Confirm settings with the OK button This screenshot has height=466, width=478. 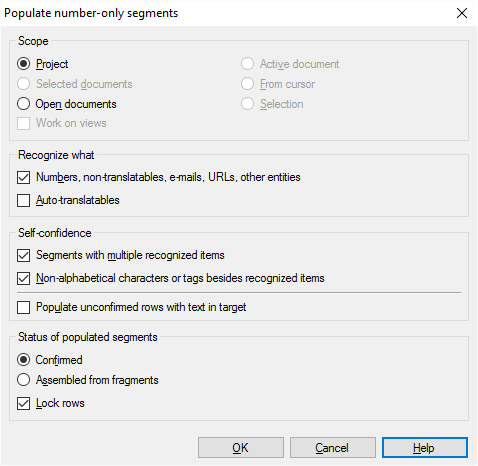click(241, 448)
